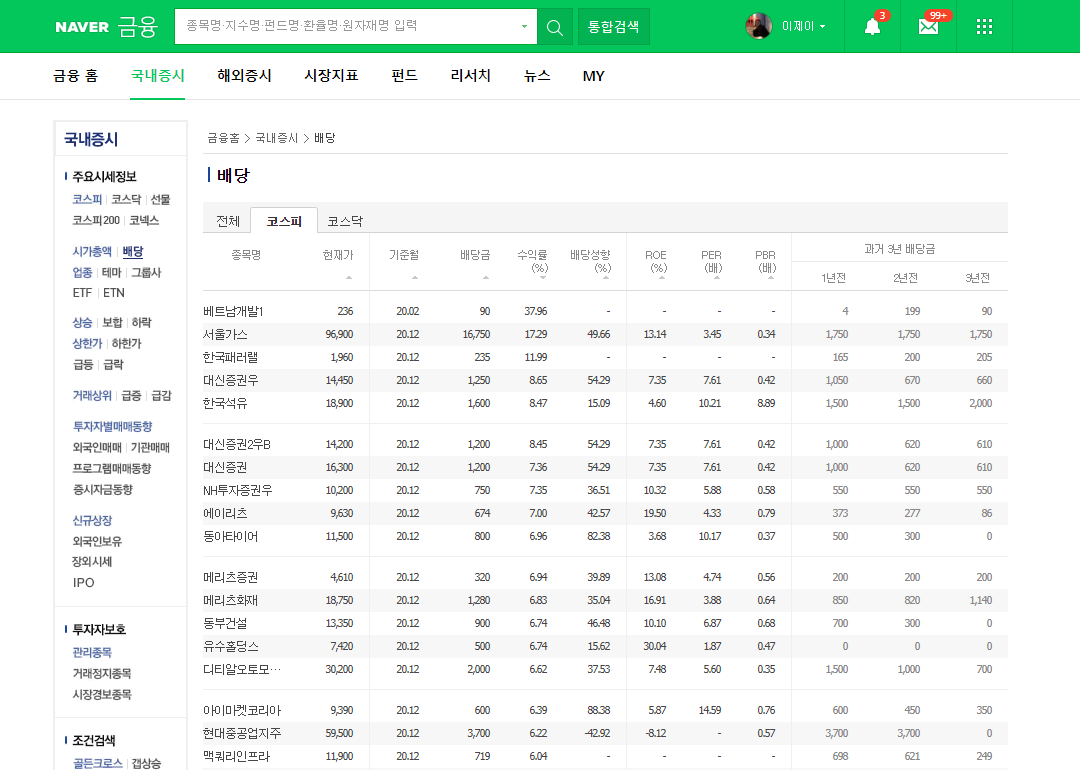Click the magnifier search icon
Image resolution: width=1080 pixels, height=770 pixels.
tap(554, 27)
